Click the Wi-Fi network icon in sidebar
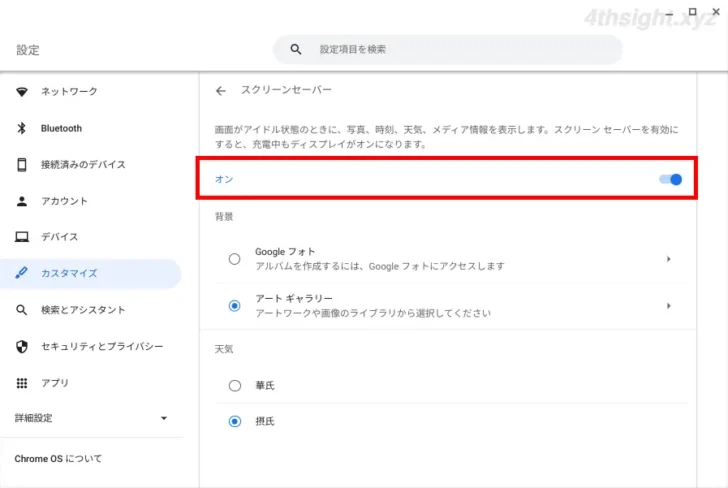The width and height of the screenshot is (728, 488). click(x=21, y=91)
